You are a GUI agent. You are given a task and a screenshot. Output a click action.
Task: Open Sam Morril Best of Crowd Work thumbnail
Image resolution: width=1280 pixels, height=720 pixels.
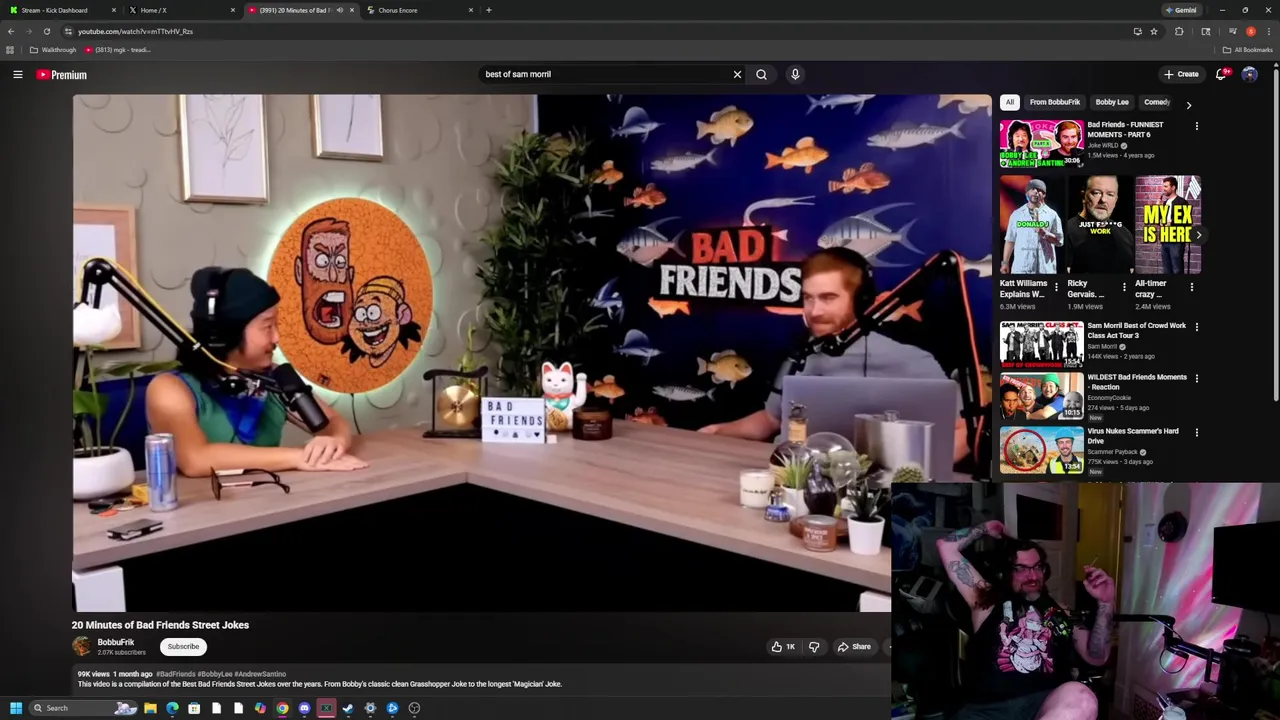point(1041,345)
